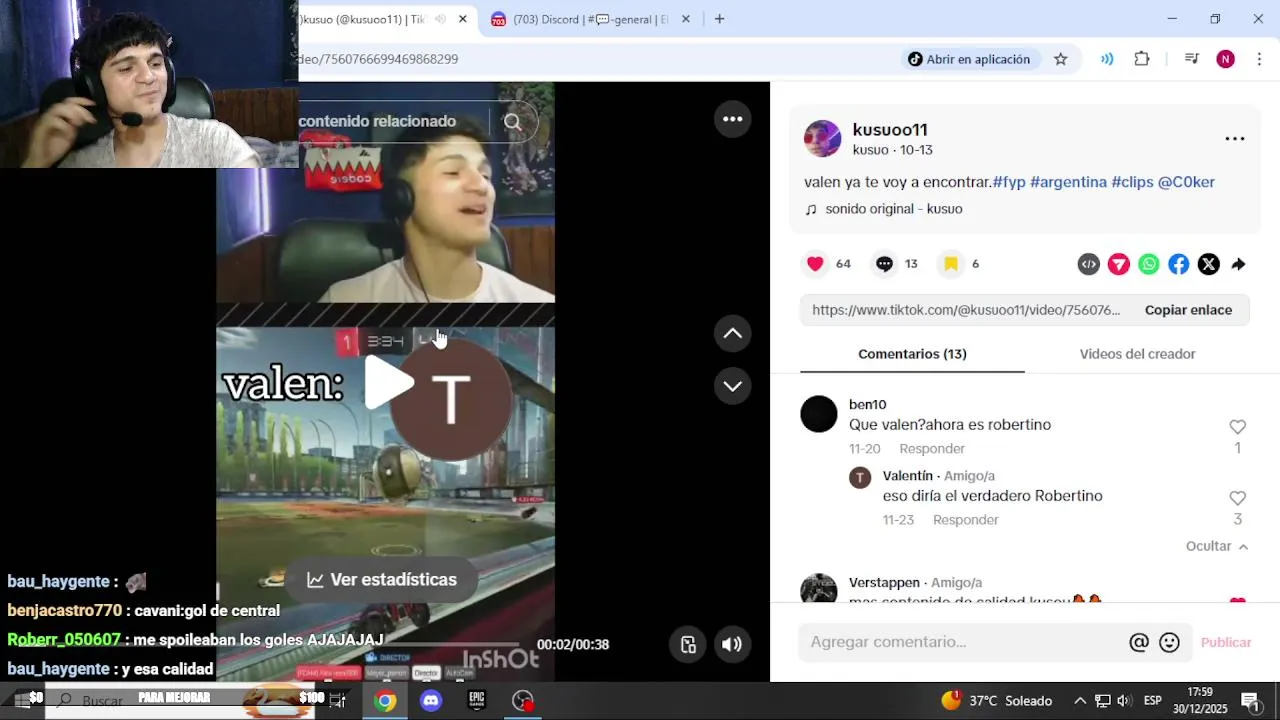This screenshot has height=720, width=1280.
Task: Open the weather widget showing 37°C Soleado
Action: point(996,701)
